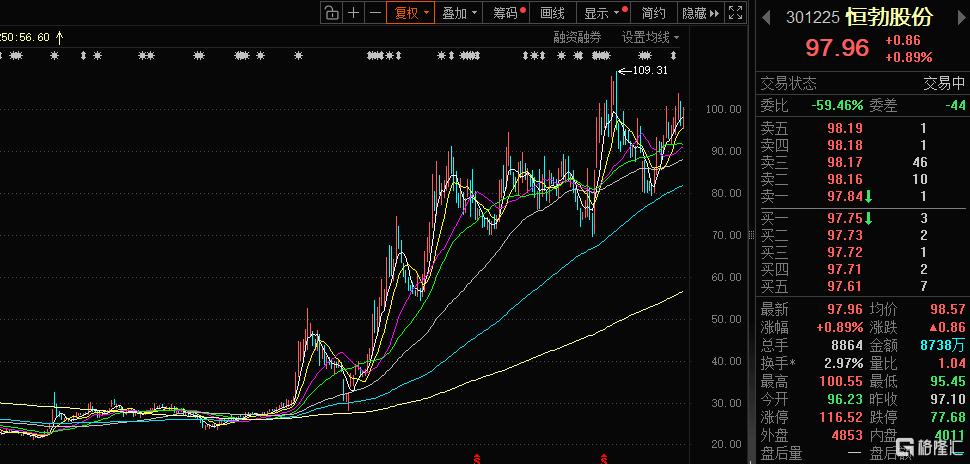Expand the 叠加 overlay dropdown
The width and height of the screenshot is (970, 464).
460,13
